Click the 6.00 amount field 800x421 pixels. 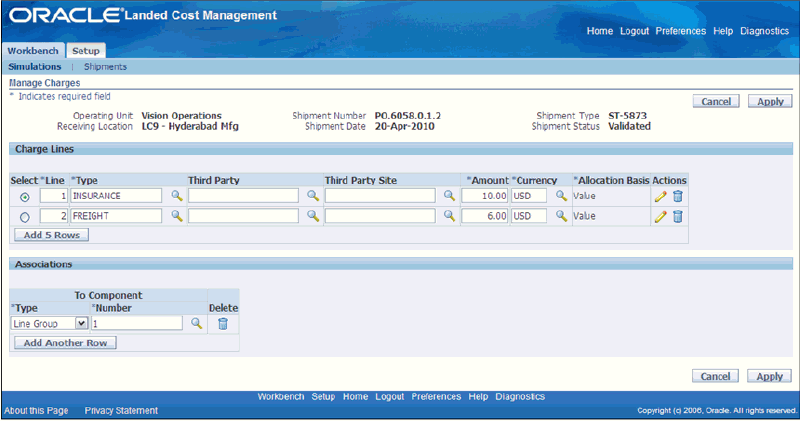(485, 216)
